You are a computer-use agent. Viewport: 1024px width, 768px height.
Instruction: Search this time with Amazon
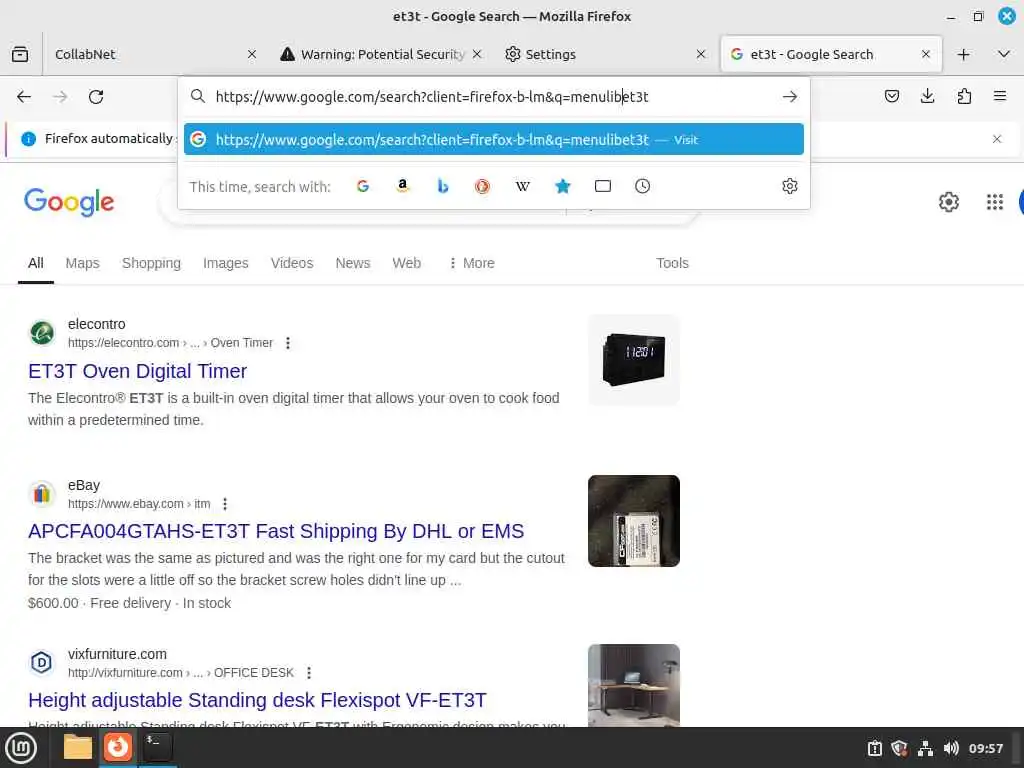pos(403,186)
